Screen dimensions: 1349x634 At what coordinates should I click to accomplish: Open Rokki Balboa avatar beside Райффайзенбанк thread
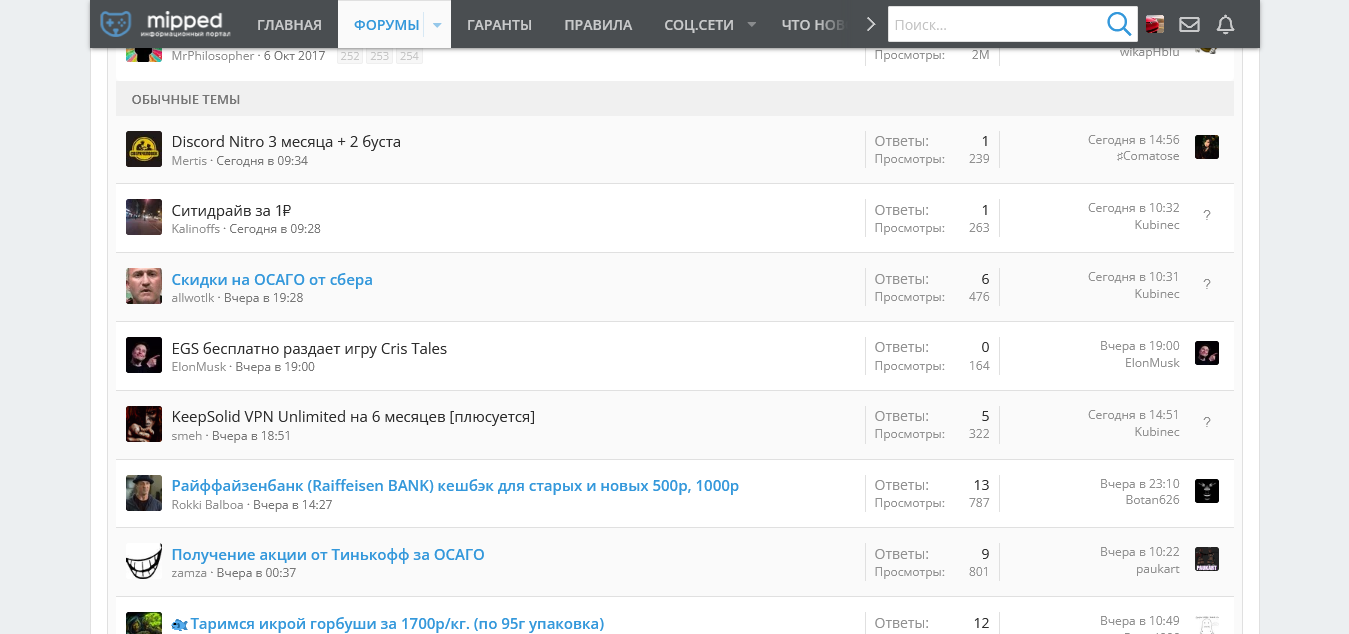click(x=144, y=493)
